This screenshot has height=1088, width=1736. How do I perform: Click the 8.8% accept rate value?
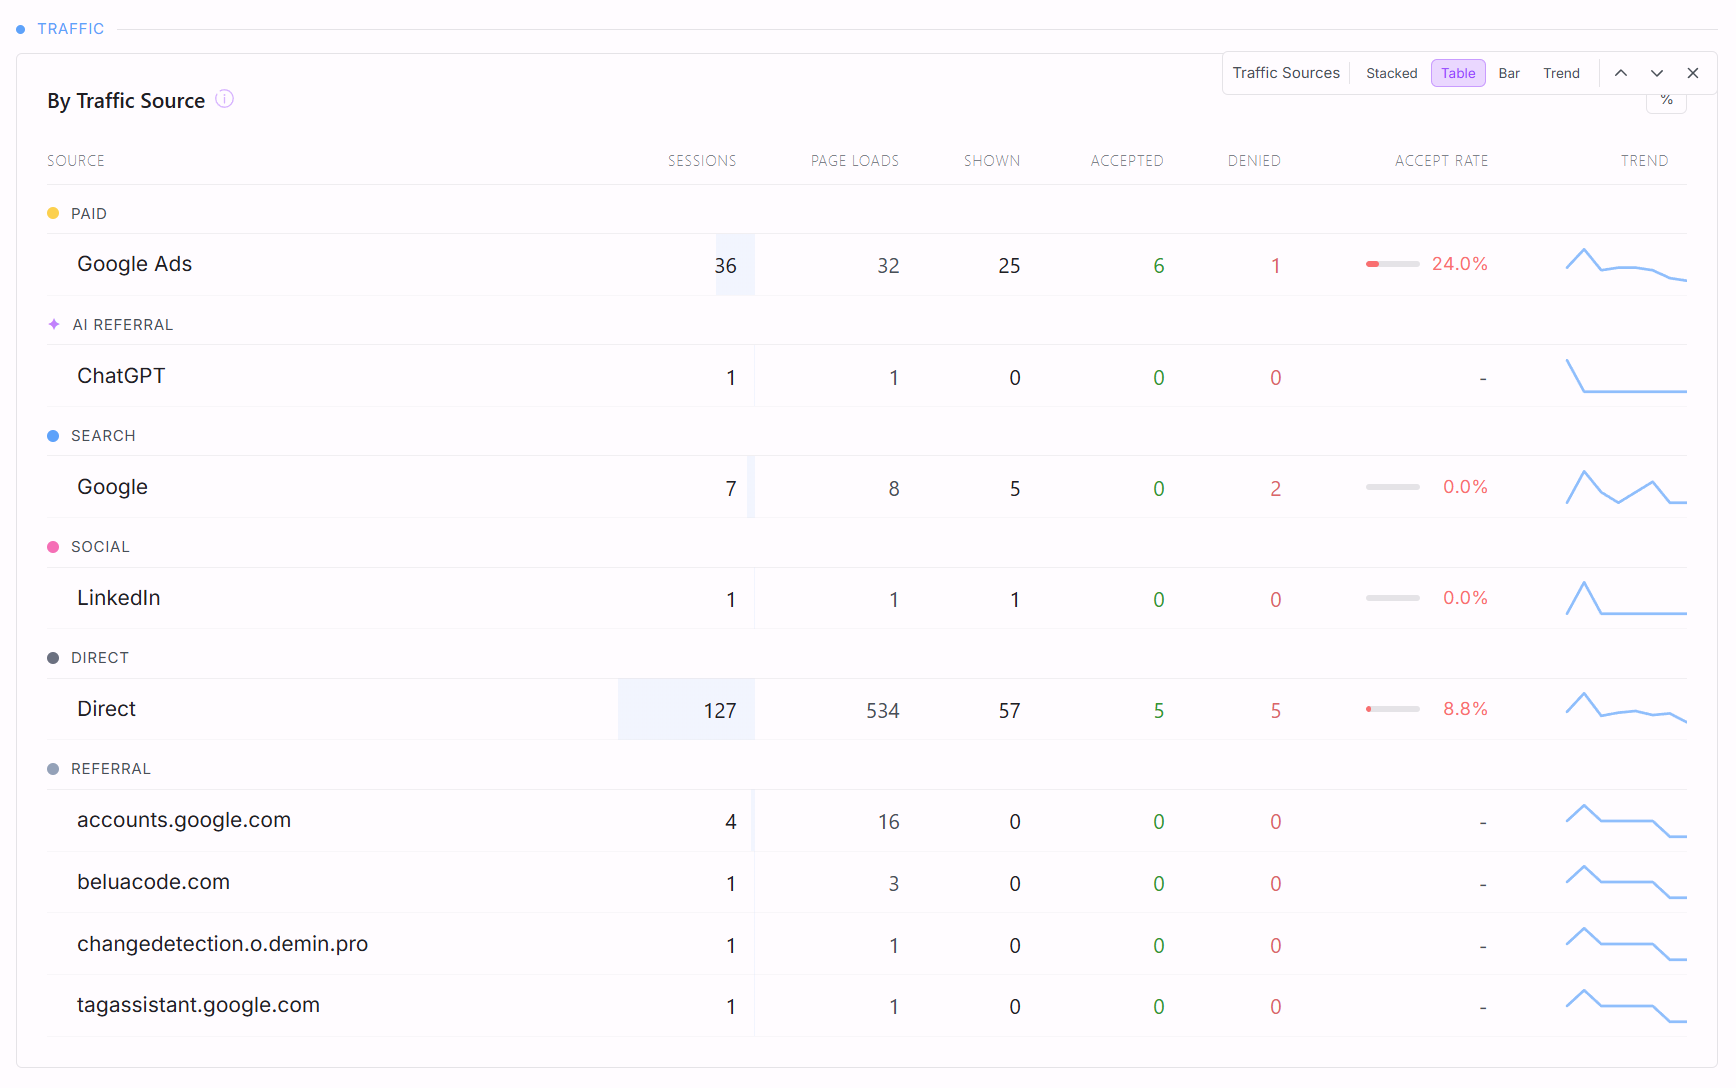tap(1465, 709)
